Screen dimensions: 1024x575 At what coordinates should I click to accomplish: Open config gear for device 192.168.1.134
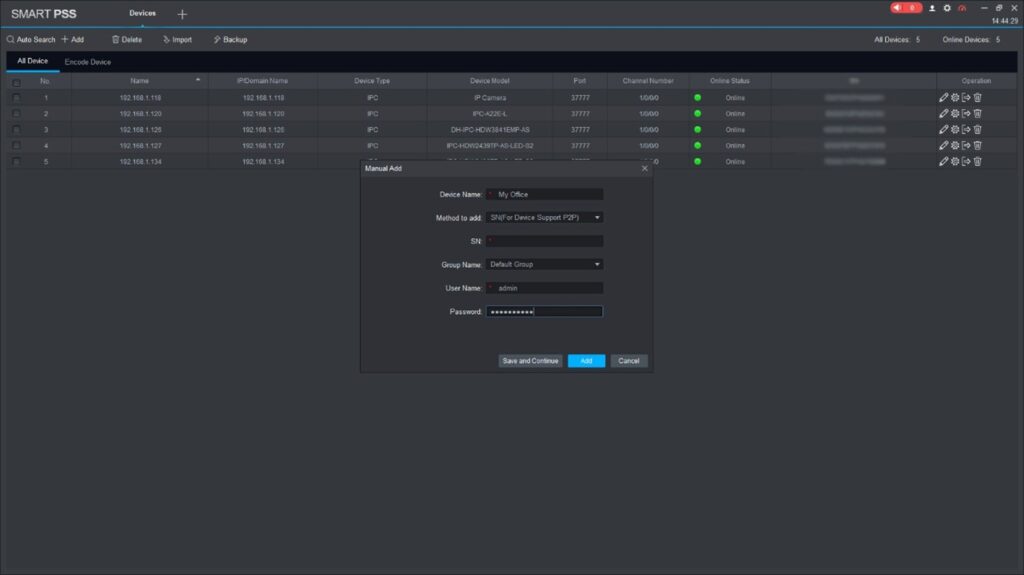coord(955,161)
